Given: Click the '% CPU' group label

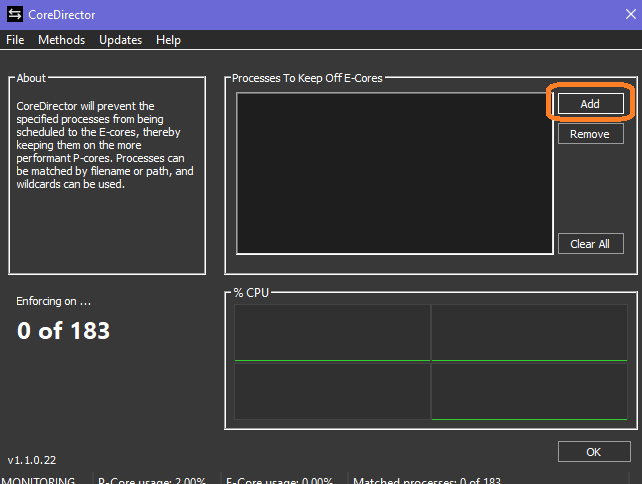Looking at the screenshot, I should [251, 293].
